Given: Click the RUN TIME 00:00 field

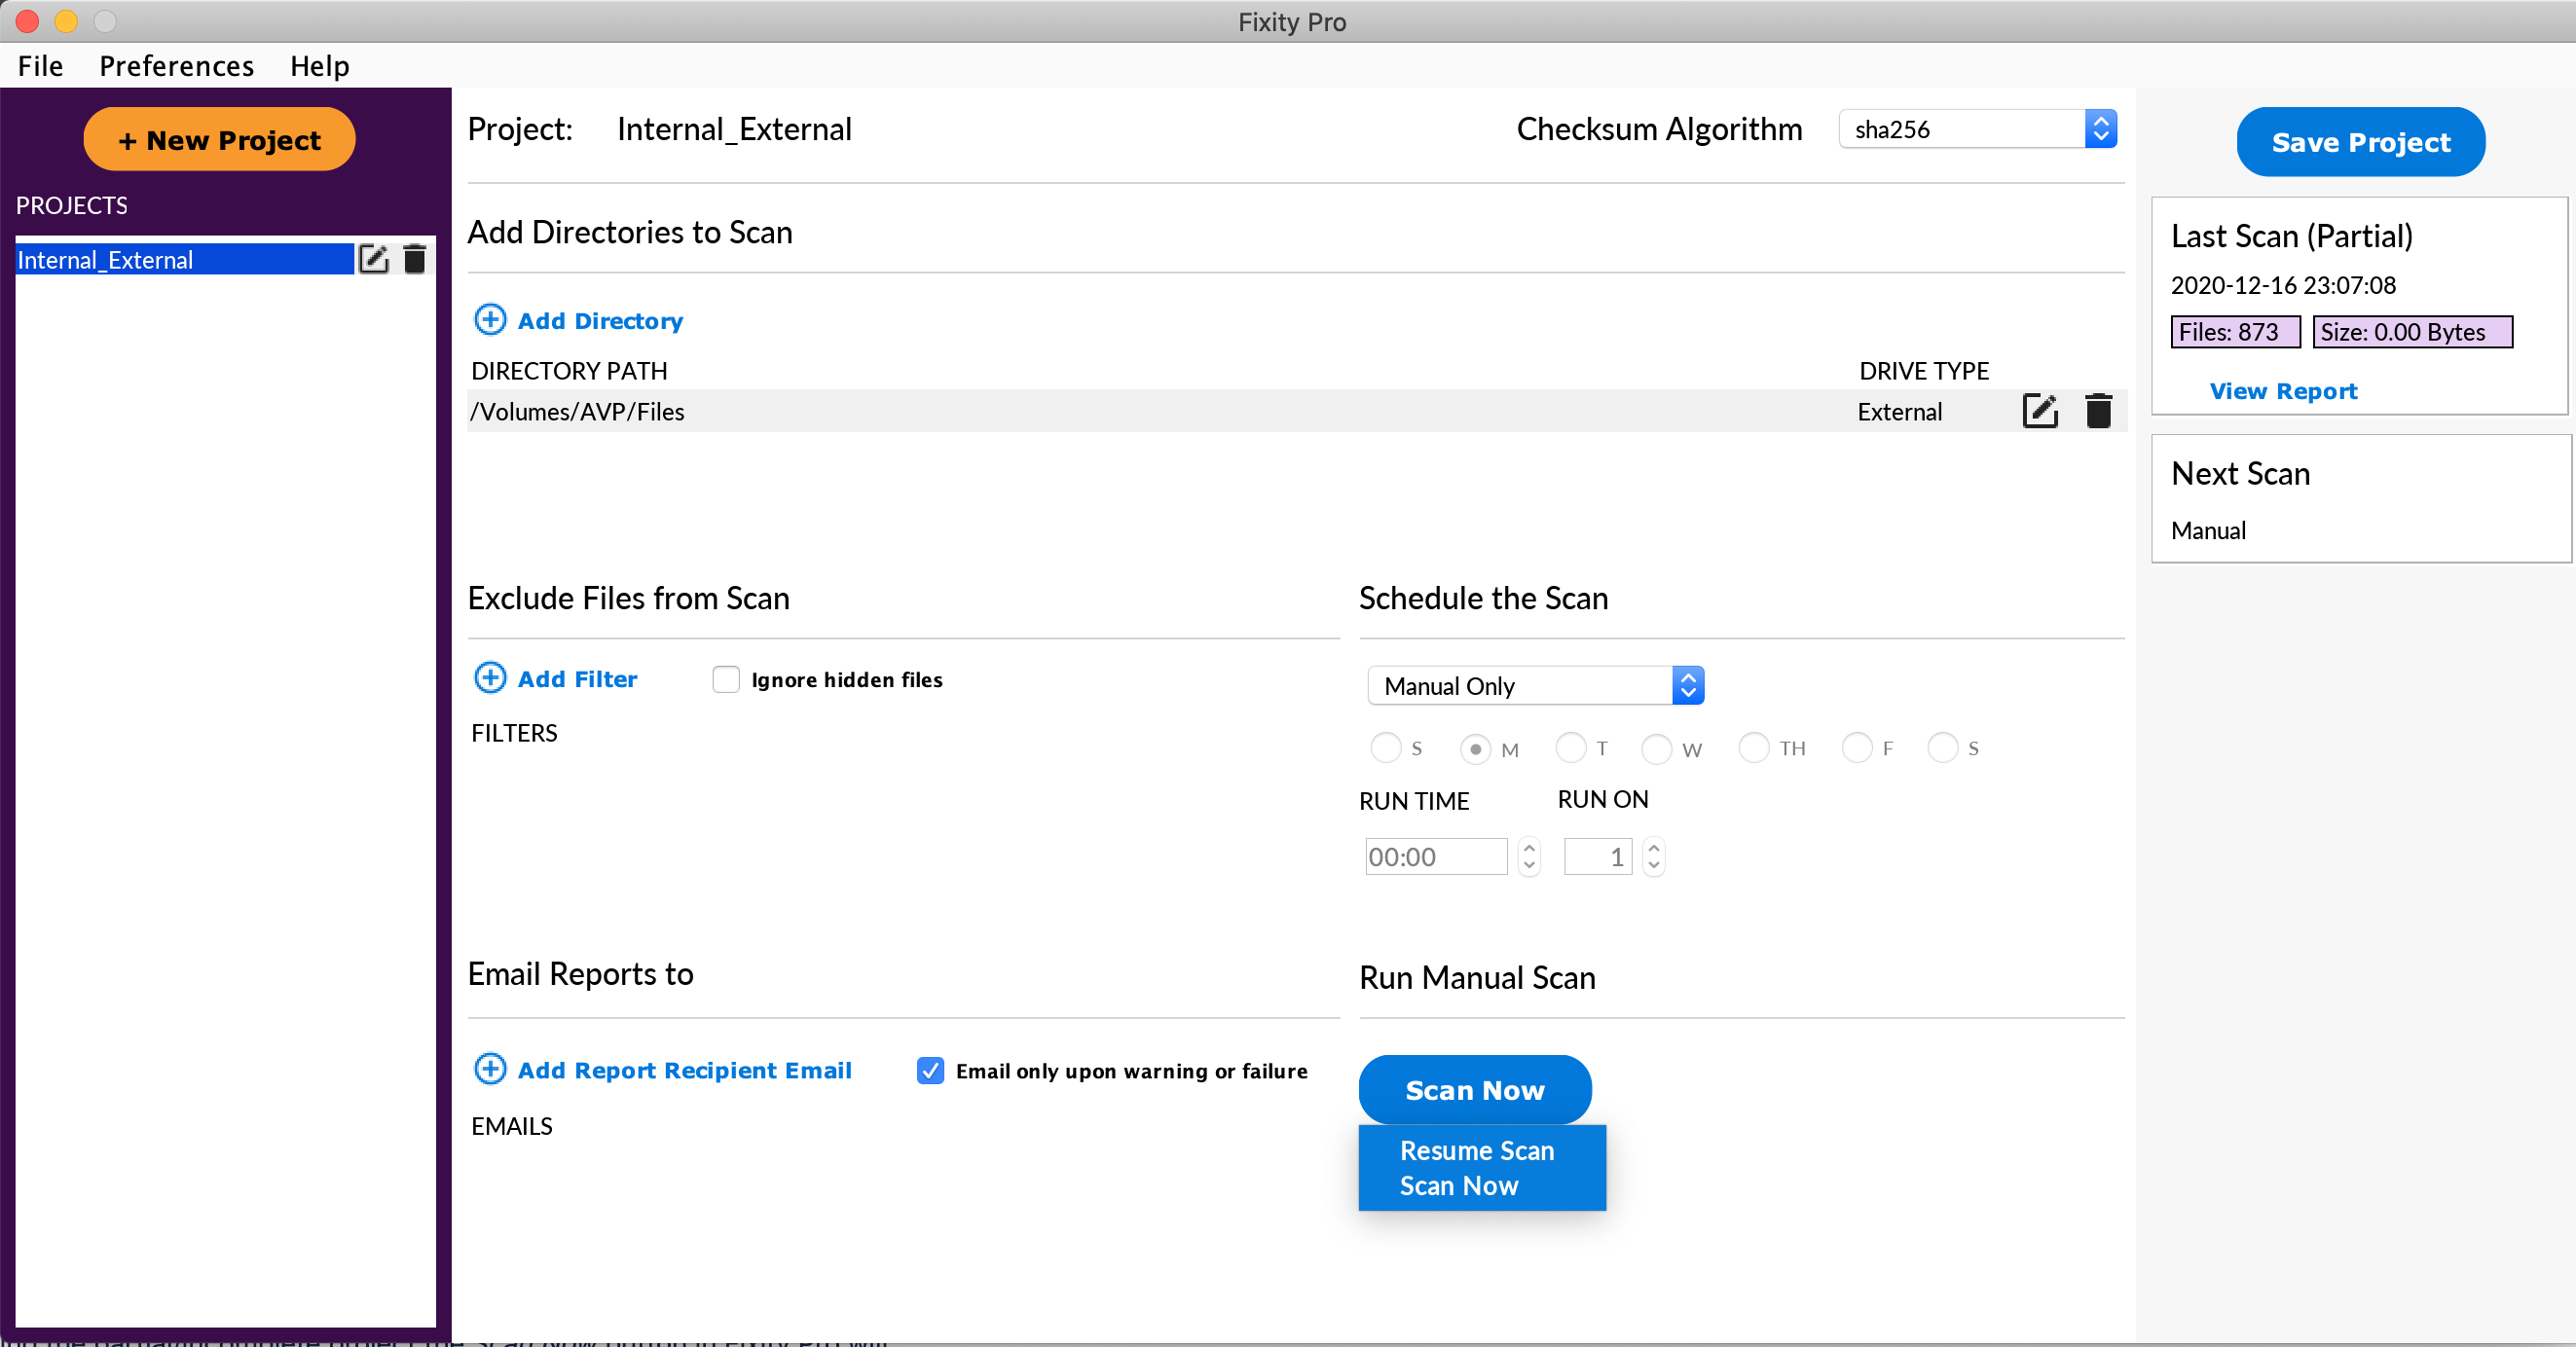Looking at the screenshot, I should pyautogui.click(x=1436, y=857).
